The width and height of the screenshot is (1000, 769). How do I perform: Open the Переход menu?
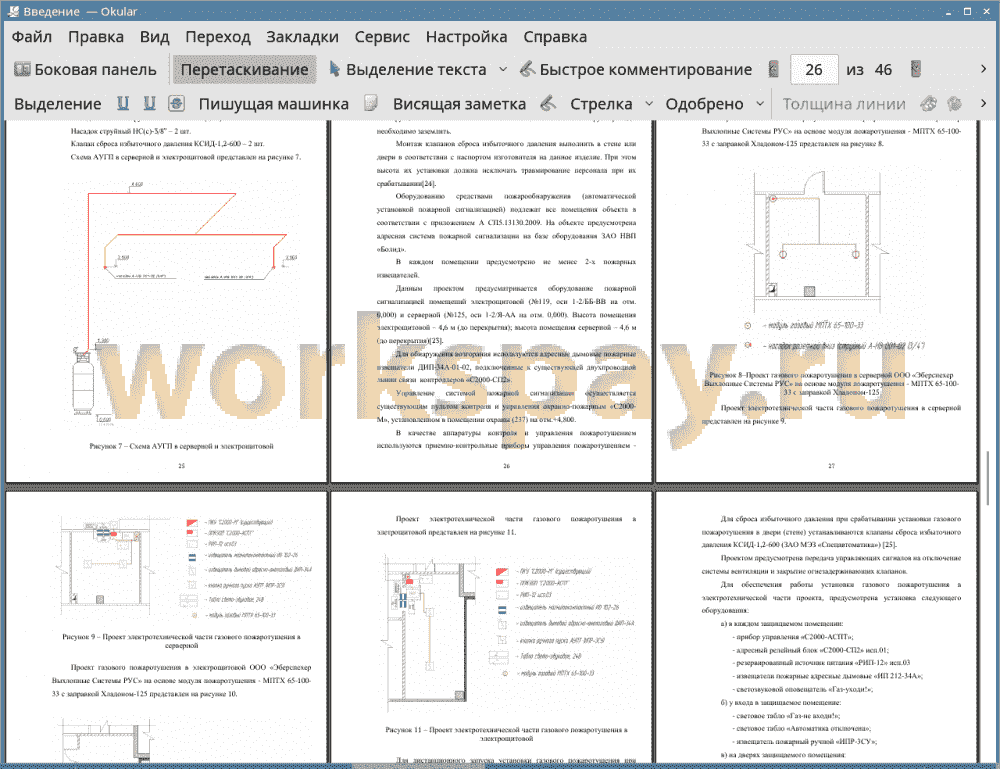[217, 37]
